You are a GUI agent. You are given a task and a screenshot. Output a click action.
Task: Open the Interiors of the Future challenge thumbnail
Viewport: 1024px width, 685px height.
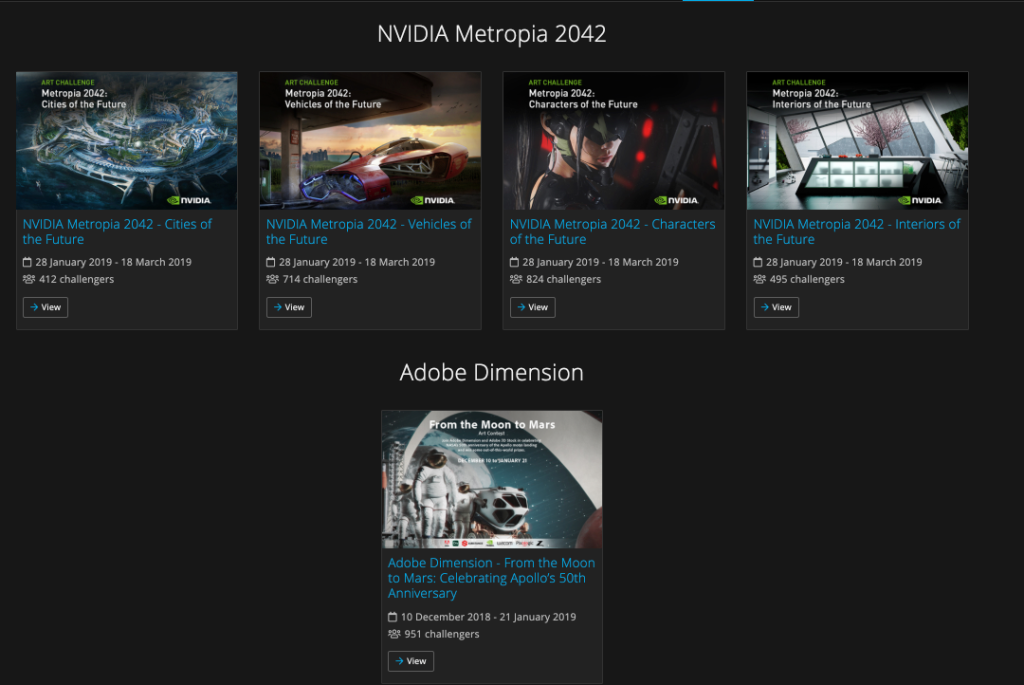(857, 140)
